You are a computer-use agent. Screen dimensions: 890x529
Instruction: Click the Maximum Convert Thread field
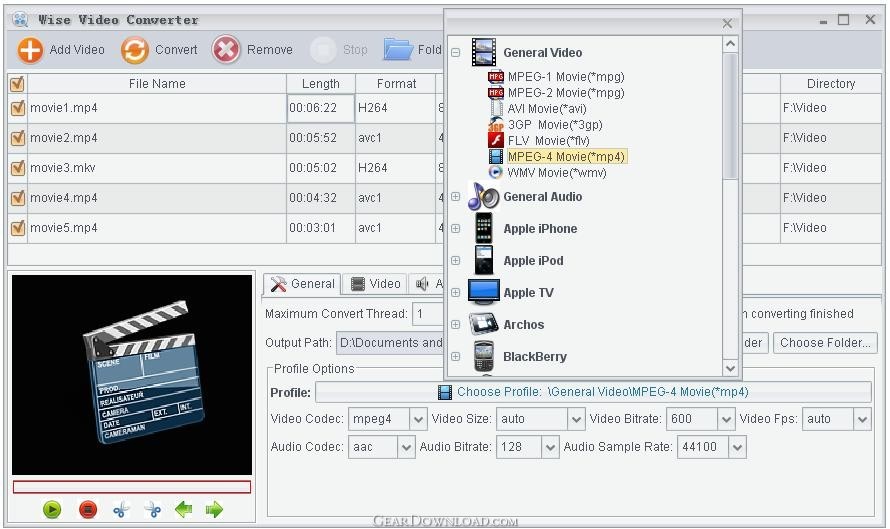427,314
